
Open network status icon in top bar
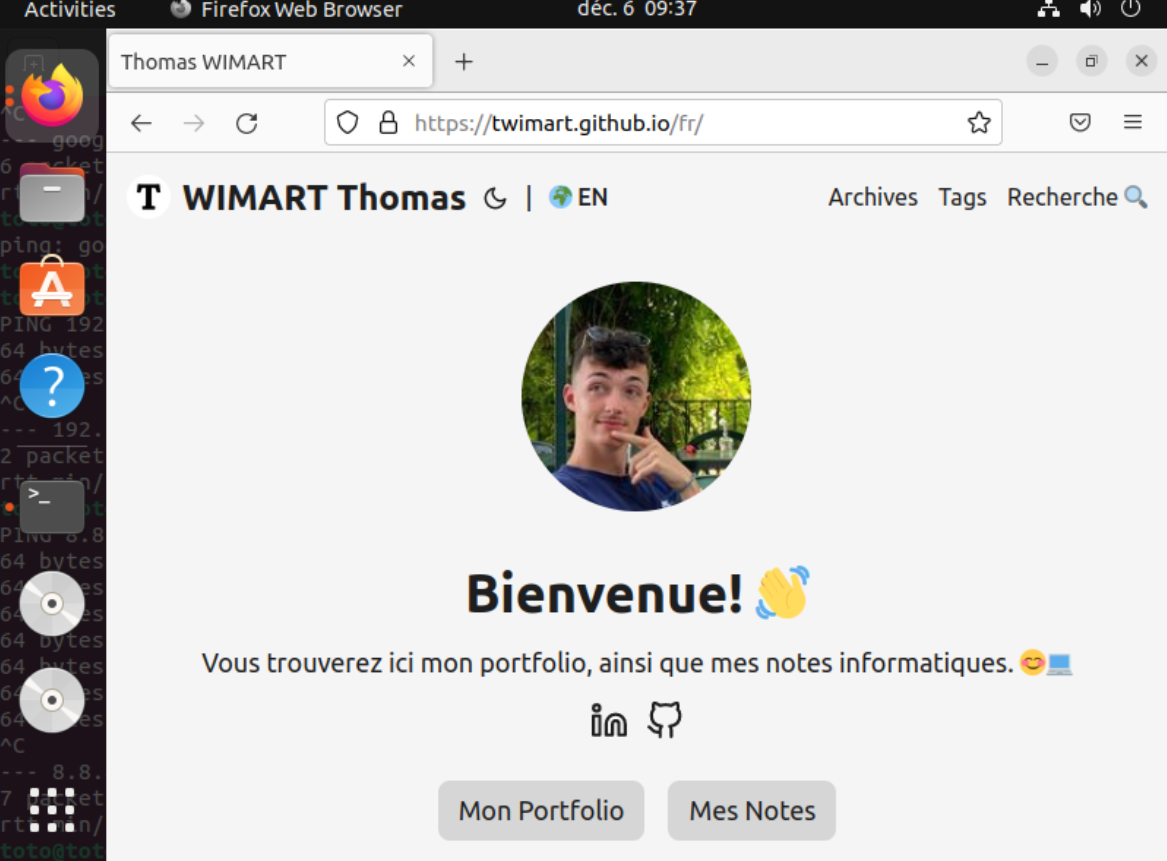[1049, 10]
